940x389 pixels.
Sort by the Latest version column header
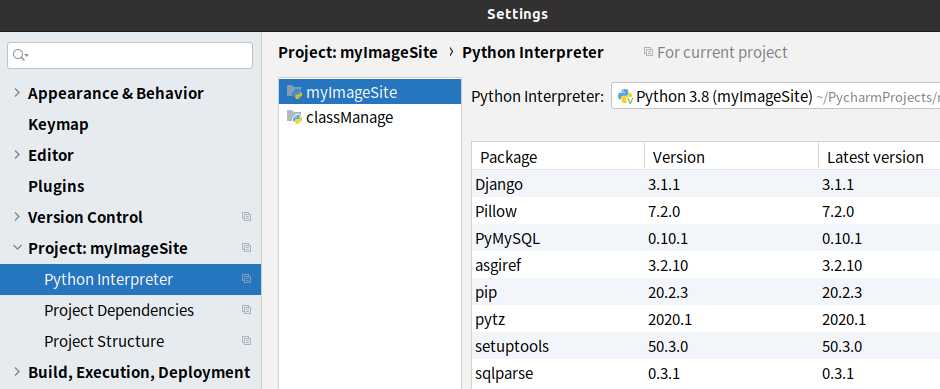point(875,157)
